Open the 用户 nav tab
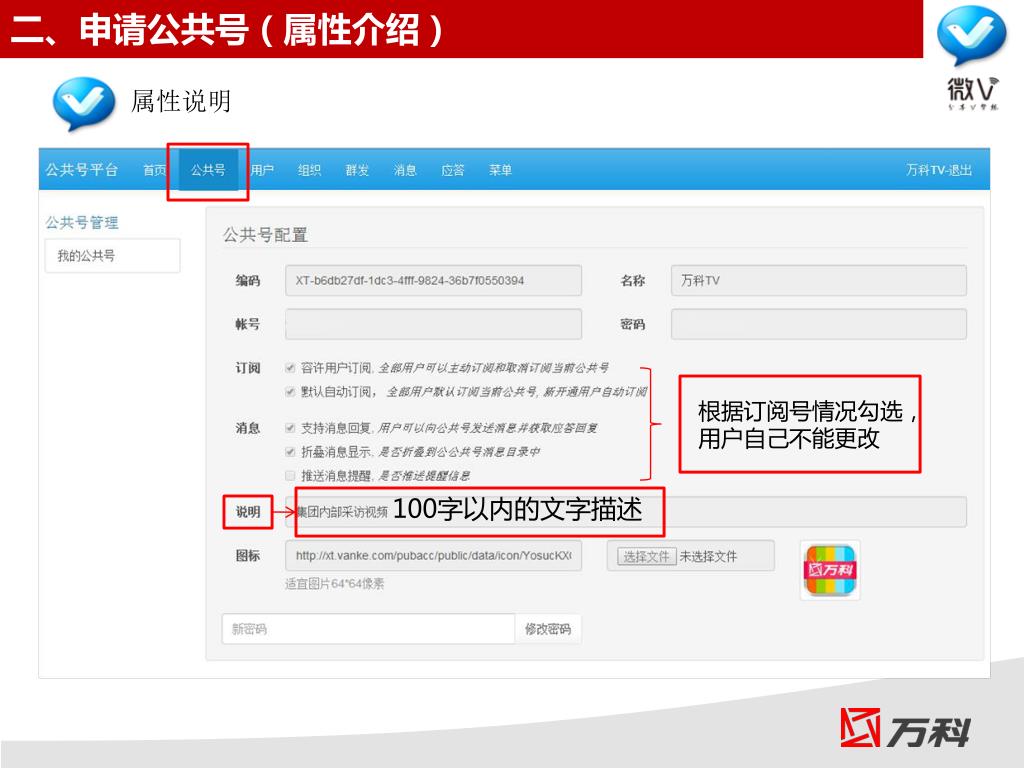The image size is (1024, 768). coord(262,170)
